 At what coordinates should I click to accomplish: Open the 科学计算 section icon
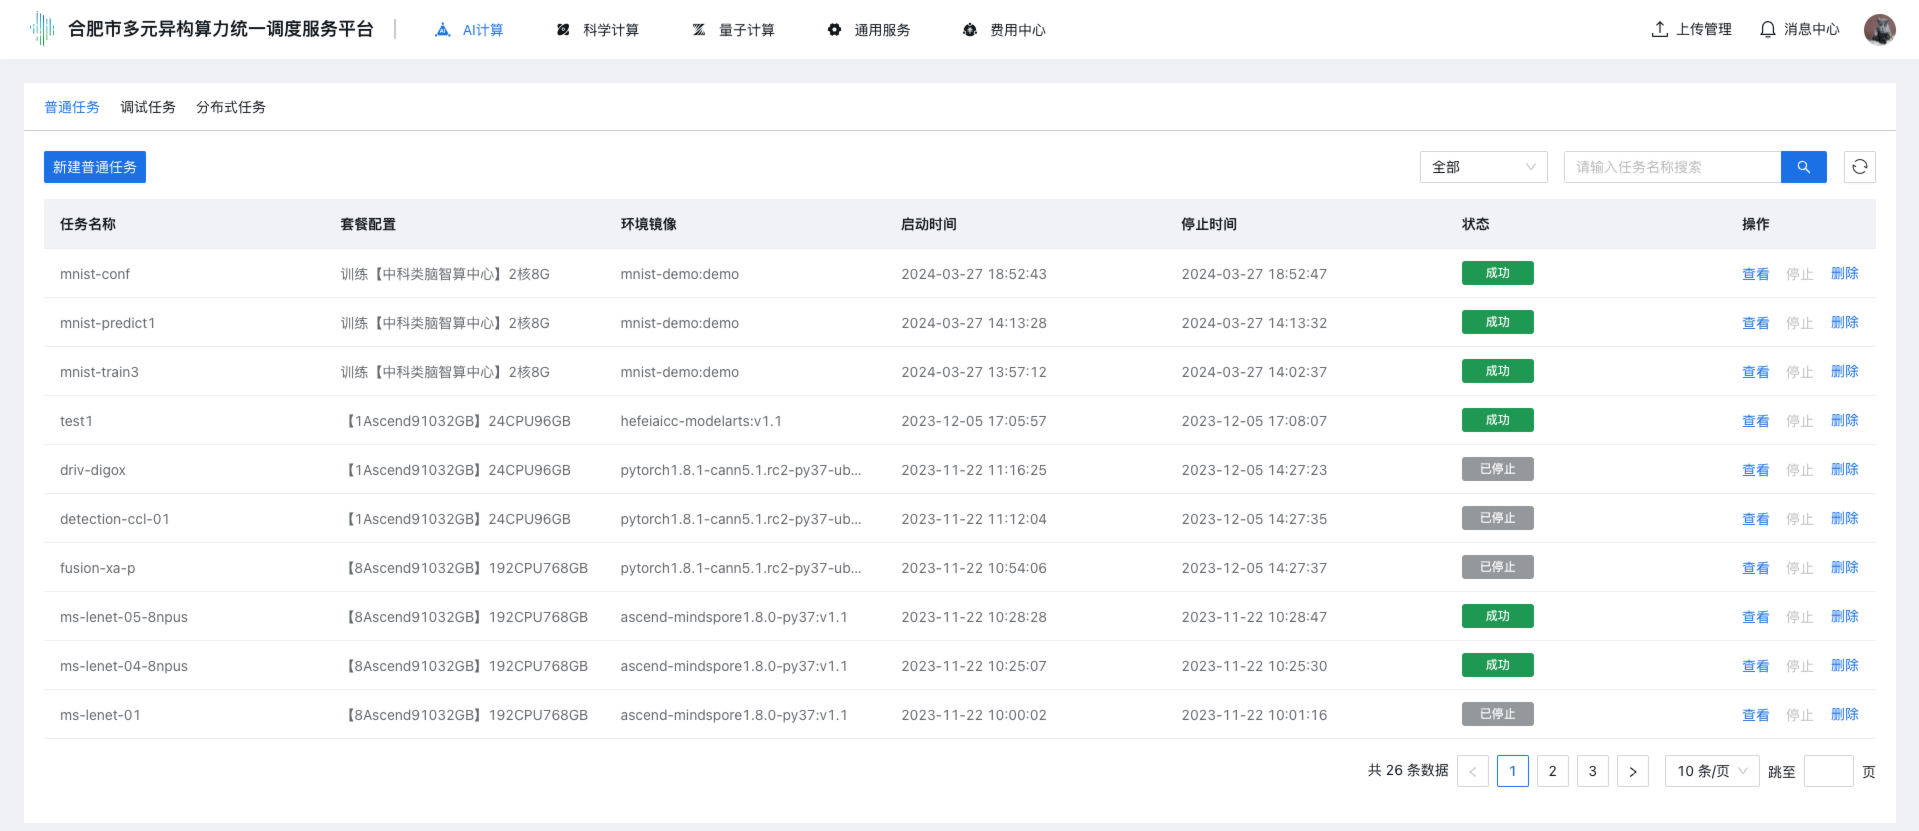563,30
